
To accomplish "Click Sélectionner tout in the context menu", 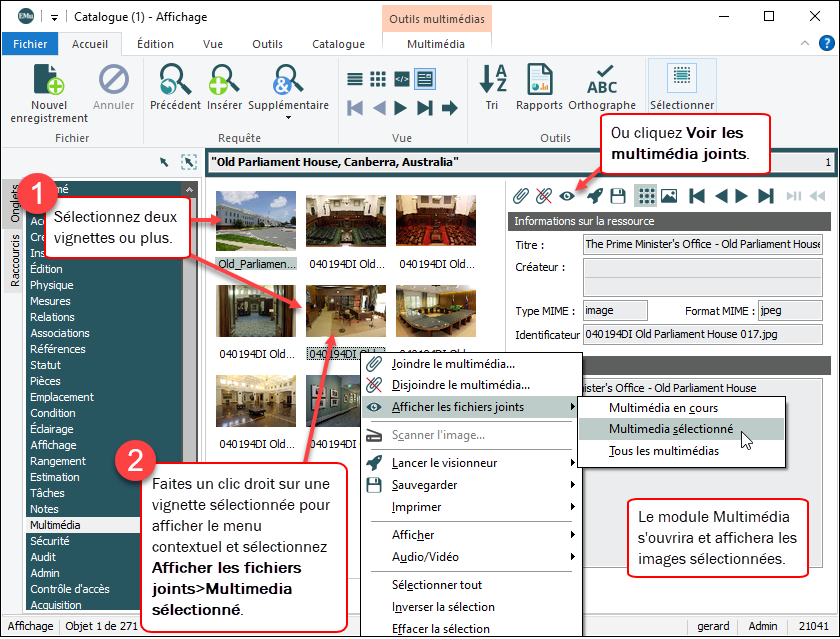I will point(437,585).
